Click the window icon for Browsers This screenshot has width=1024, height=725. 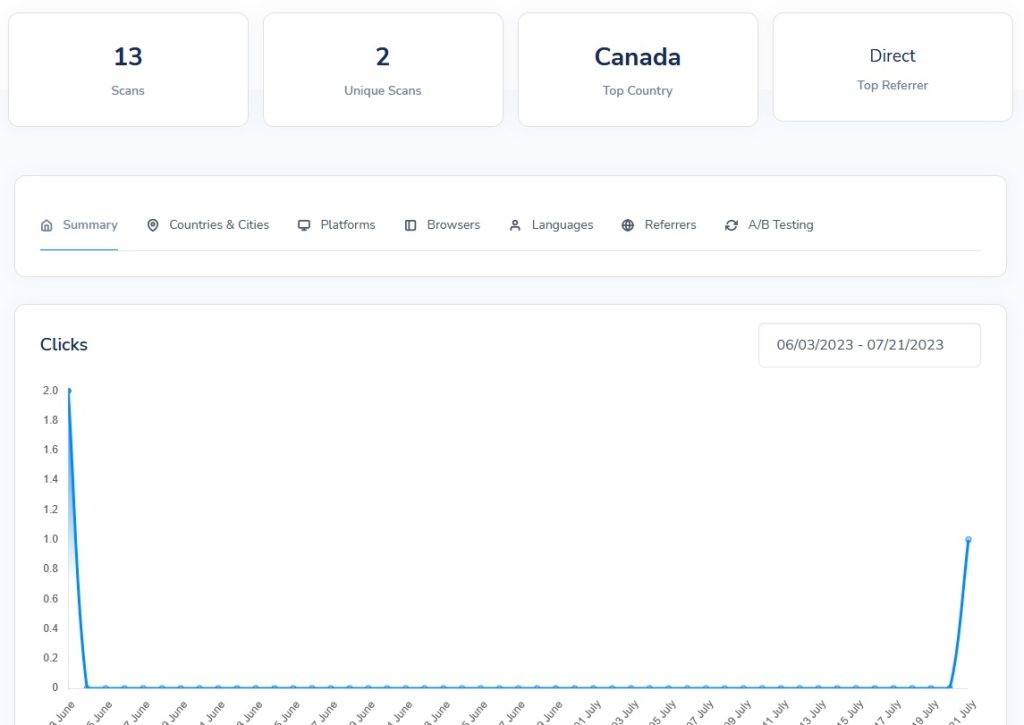click(x=410, y=225)
